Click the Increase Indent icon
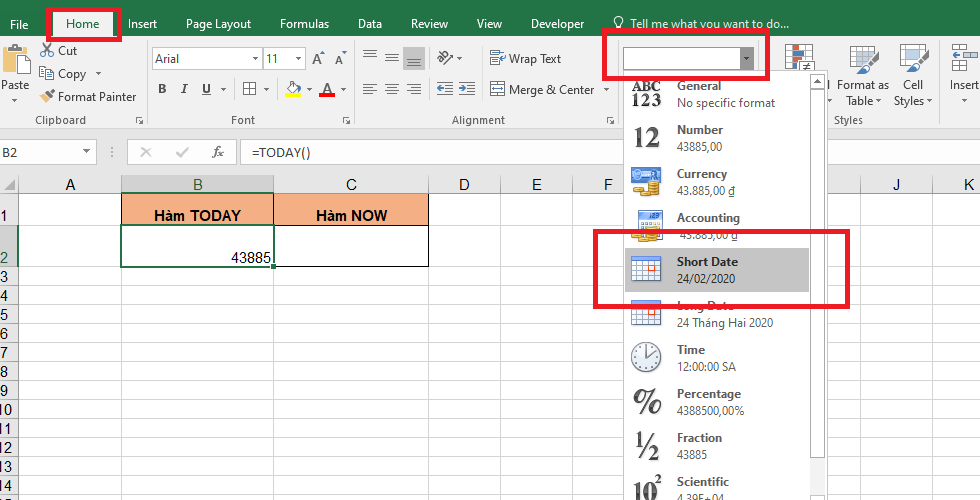The image size is (980, 500). point(463,90)
